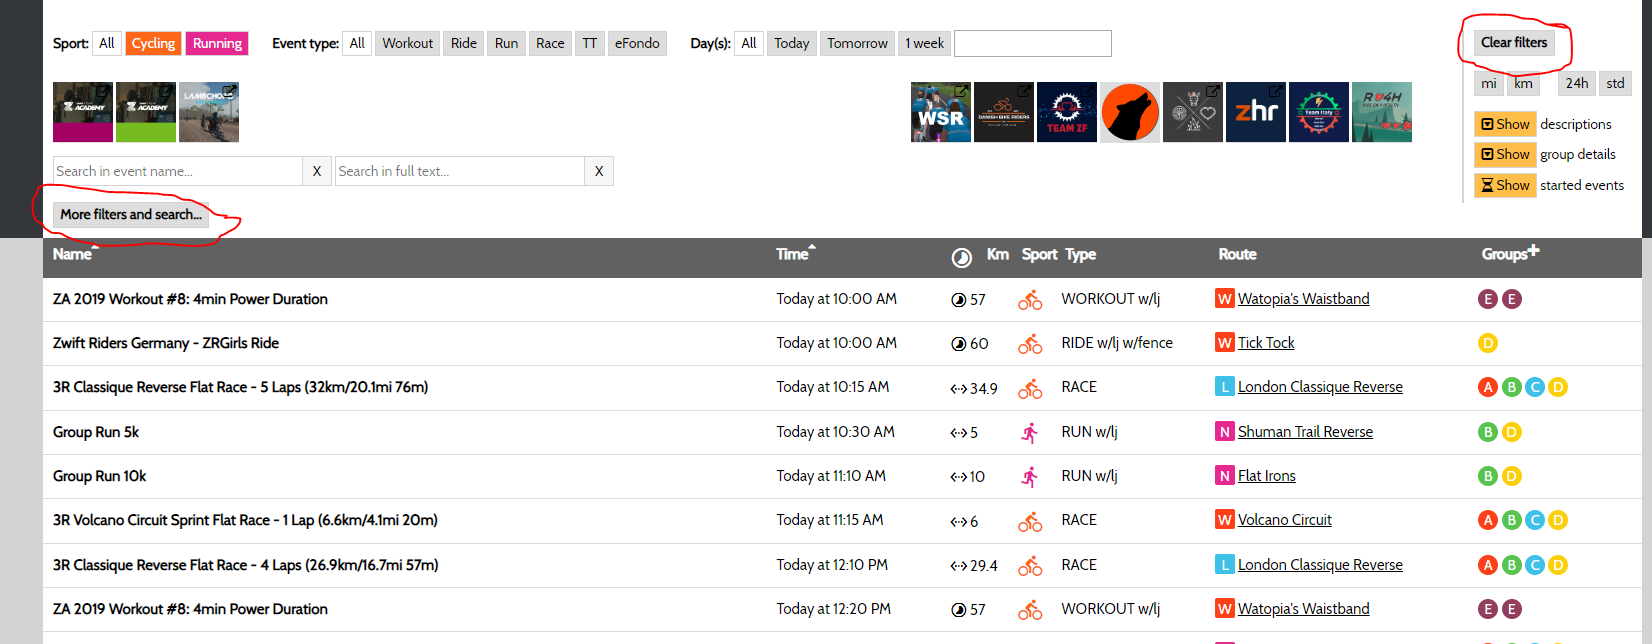Select group A badge on Volcano Circuit race
Viewport: 1652px width, 644px height.
(1488, 520)
